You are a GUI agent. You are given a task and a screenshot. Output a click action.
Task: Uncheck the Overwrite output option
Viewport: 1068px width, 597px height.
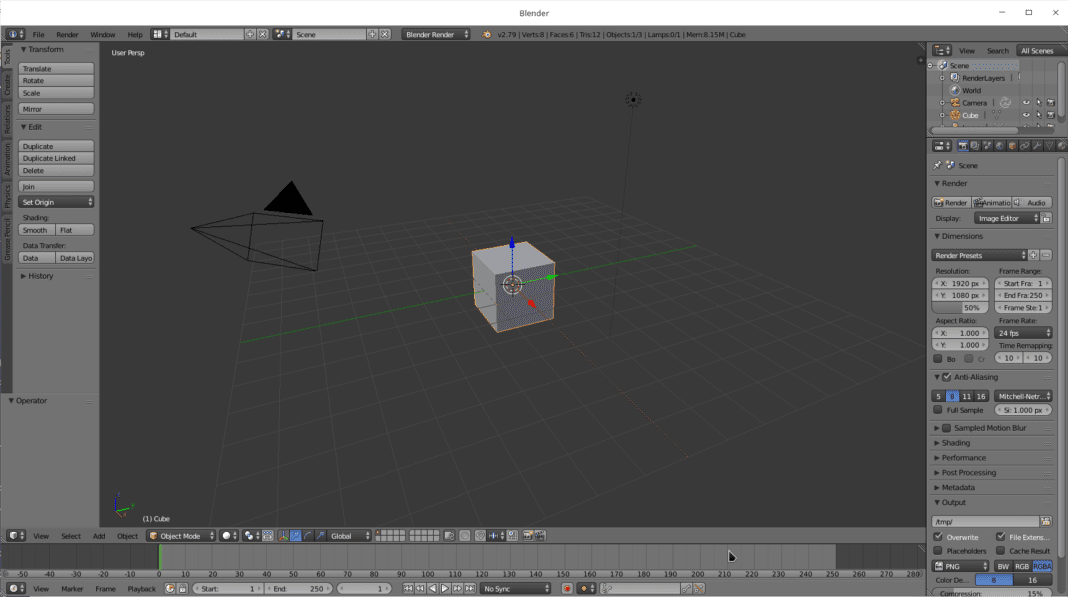click(938, 537)
